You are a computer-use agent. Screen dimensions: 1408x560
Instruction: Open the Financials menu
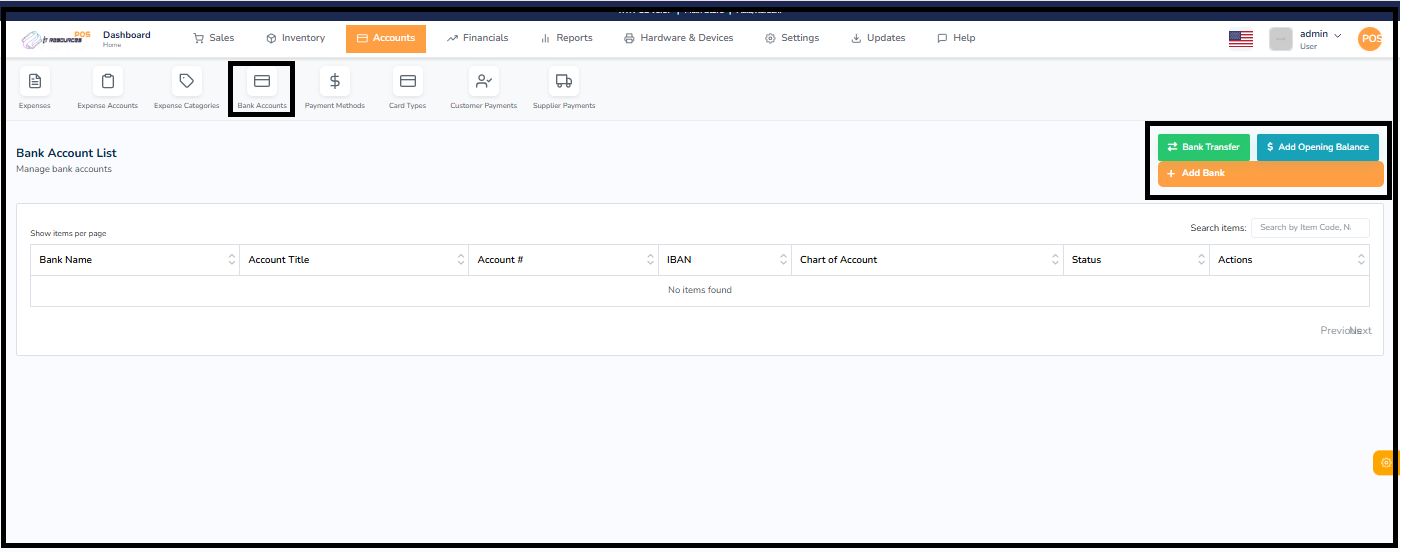478,38
